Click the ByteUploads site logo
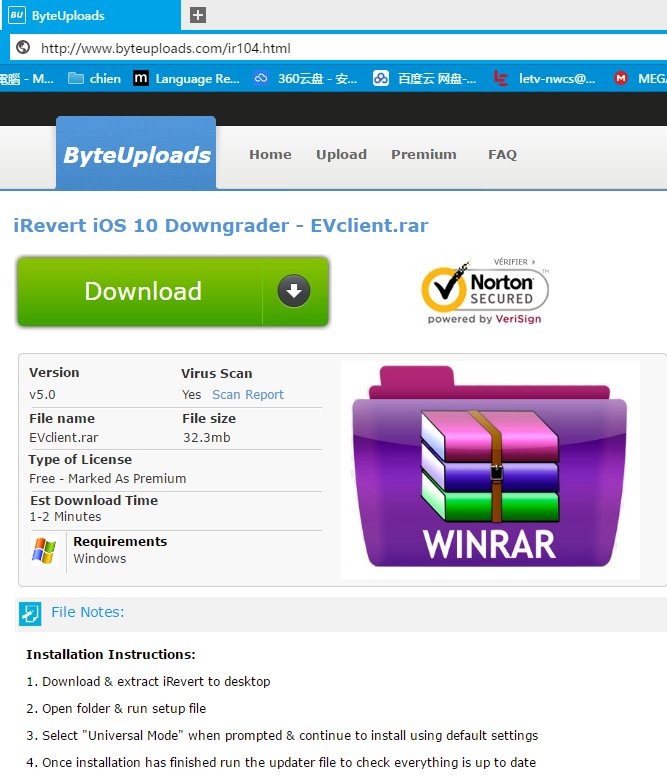 [x=136, y=154]
